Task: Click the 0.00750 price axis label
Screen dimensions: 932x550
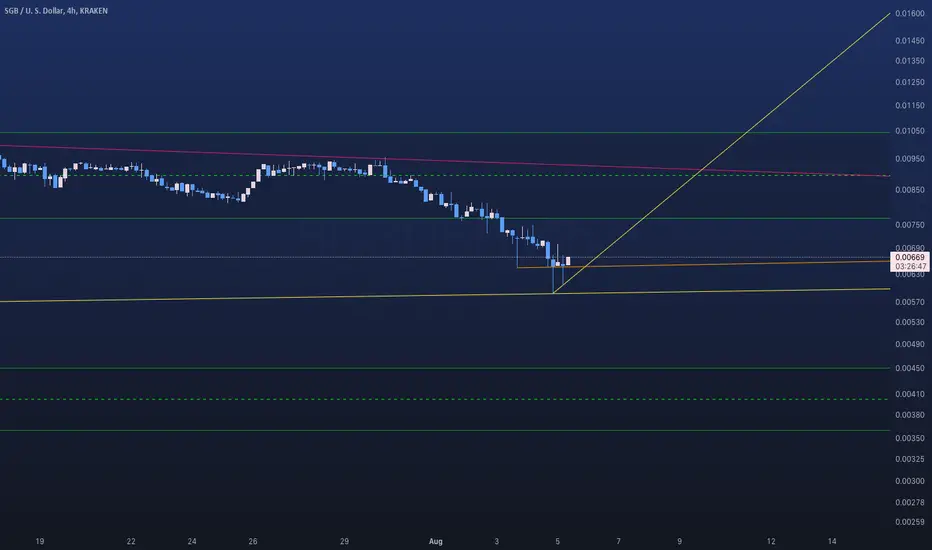Action: (x=909, y=225)
